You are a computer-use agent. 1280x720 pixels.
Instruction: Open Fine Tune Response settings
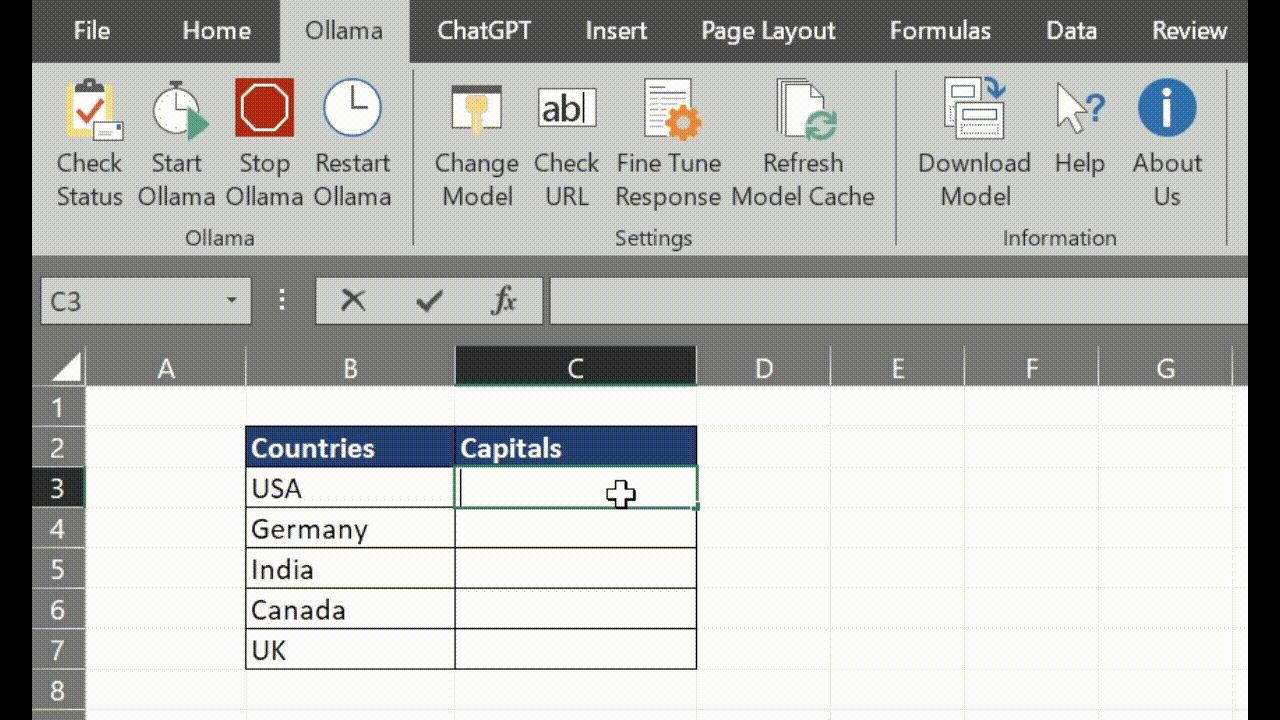668,110
